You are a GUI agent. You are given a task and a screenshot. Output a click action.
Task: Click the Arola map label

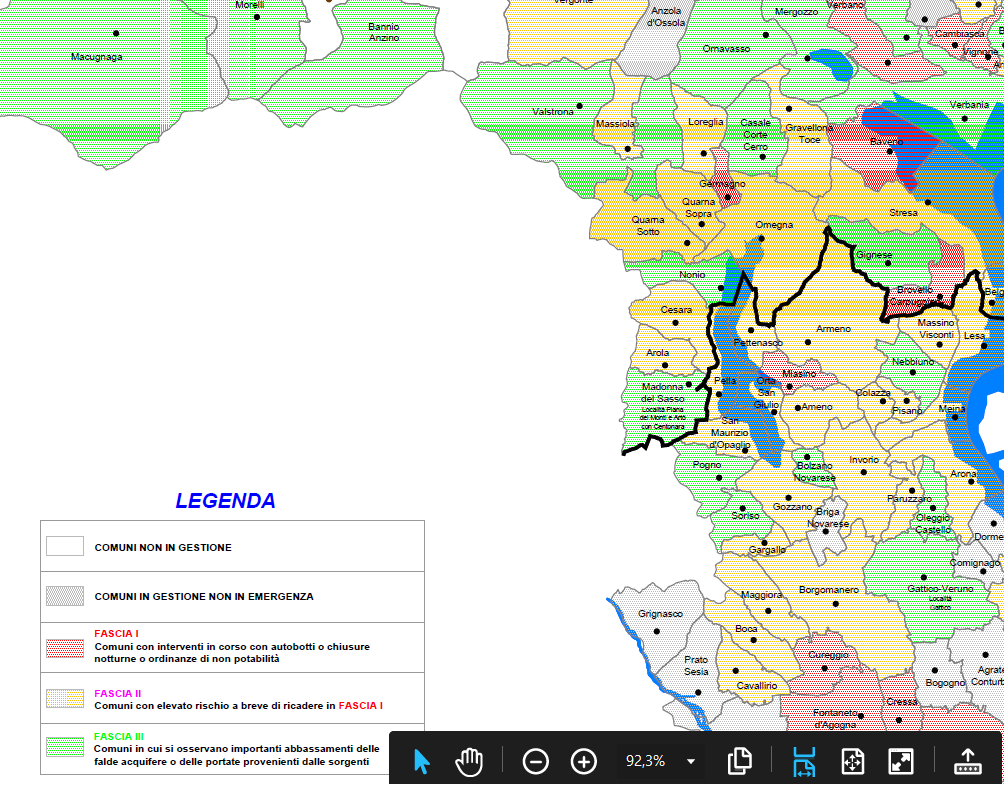click(658, 353)
